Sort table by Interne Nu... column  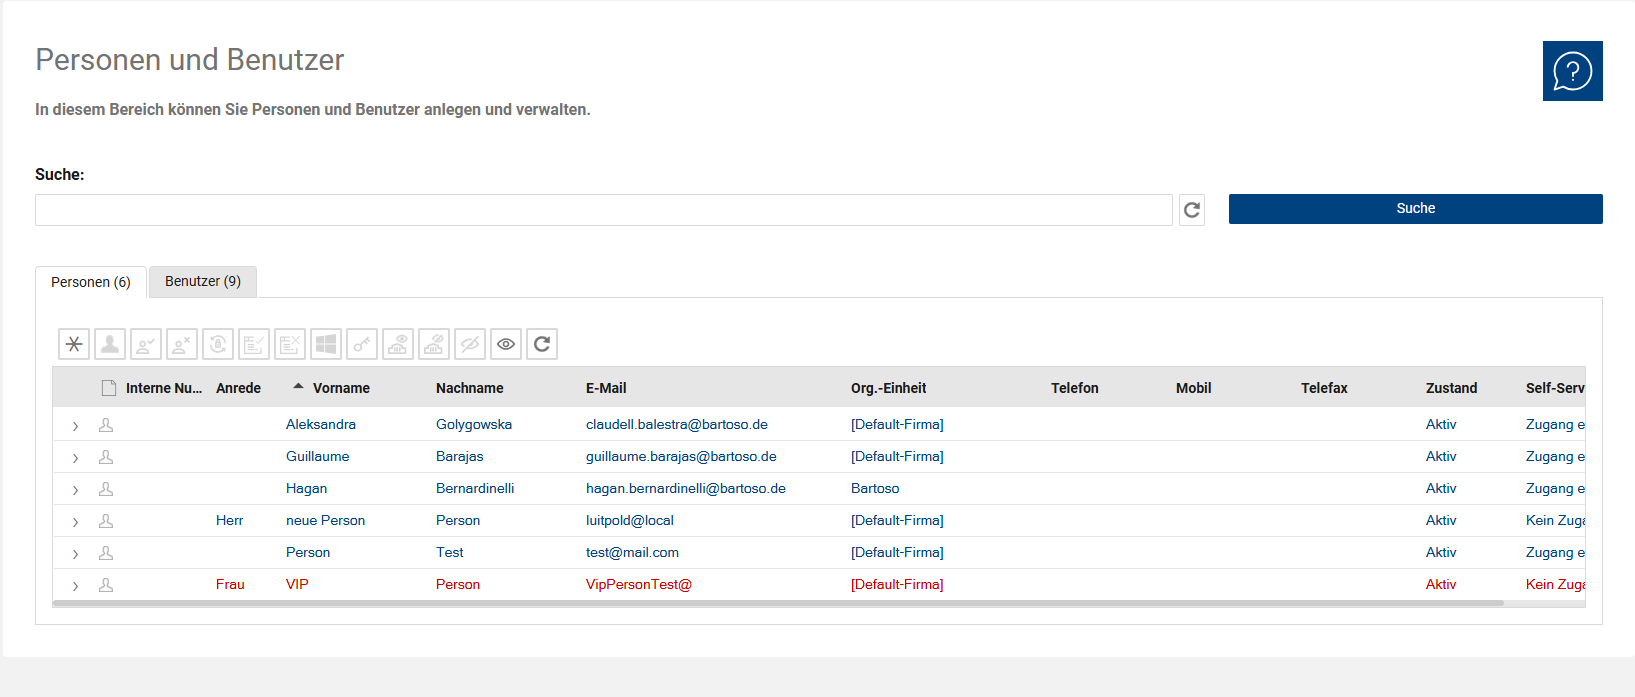coord(164,388)
